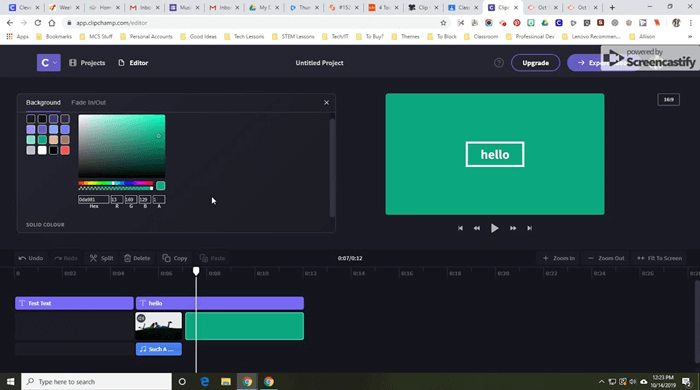
Task: Select the Such A... audio clip
Action: [158, 349]
